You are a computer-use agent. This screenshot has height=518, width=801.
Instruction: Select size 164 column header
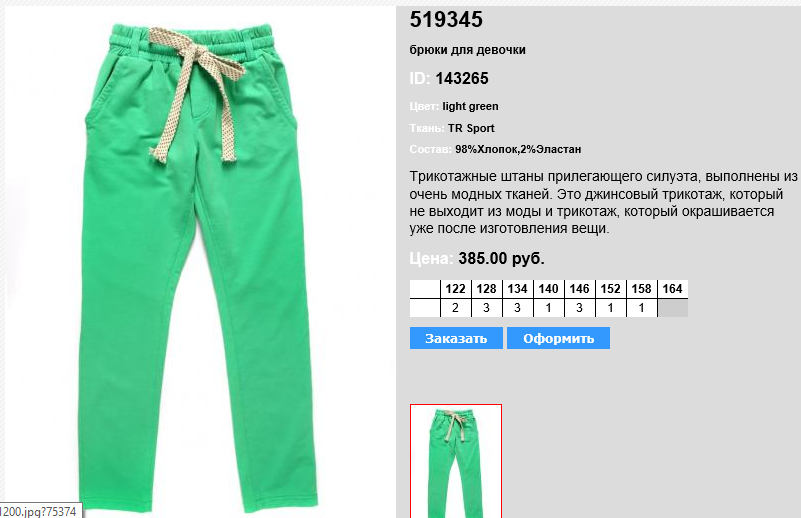coord(673,289)
